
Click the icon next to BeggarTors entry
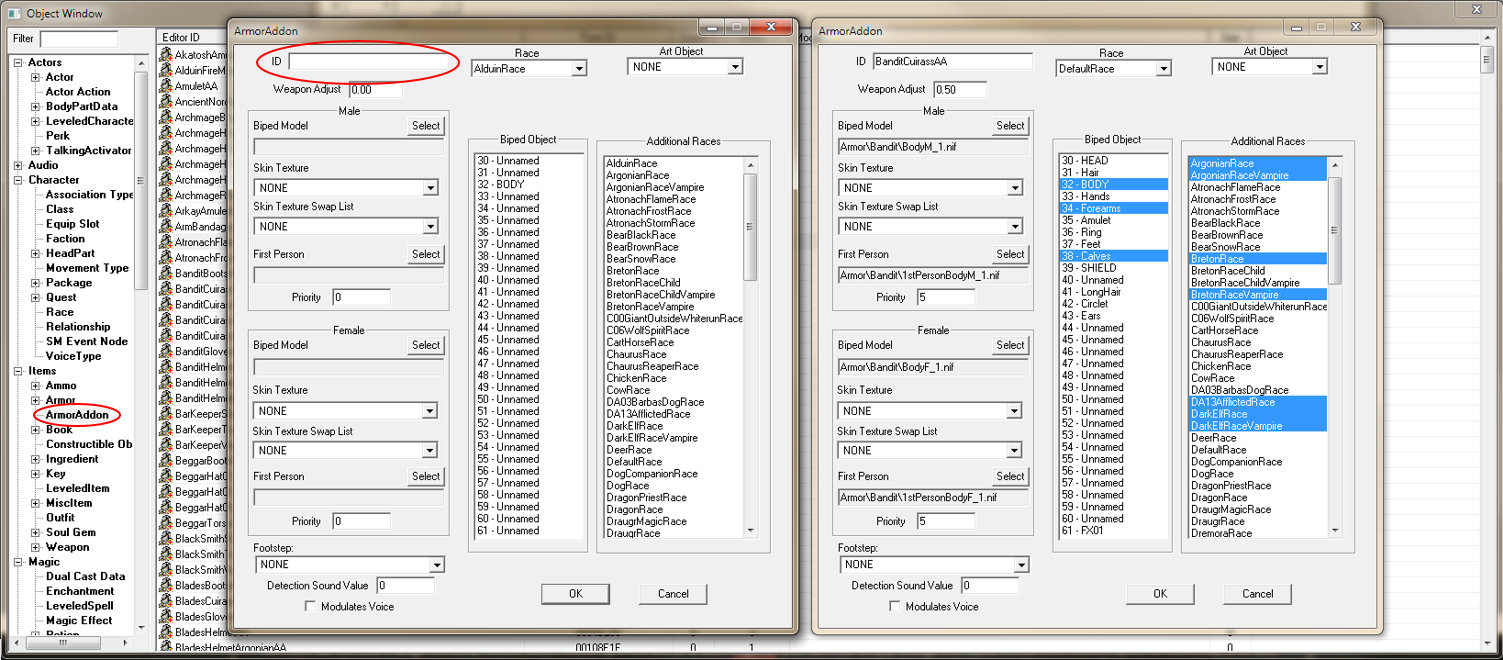(x=167, y=522)
